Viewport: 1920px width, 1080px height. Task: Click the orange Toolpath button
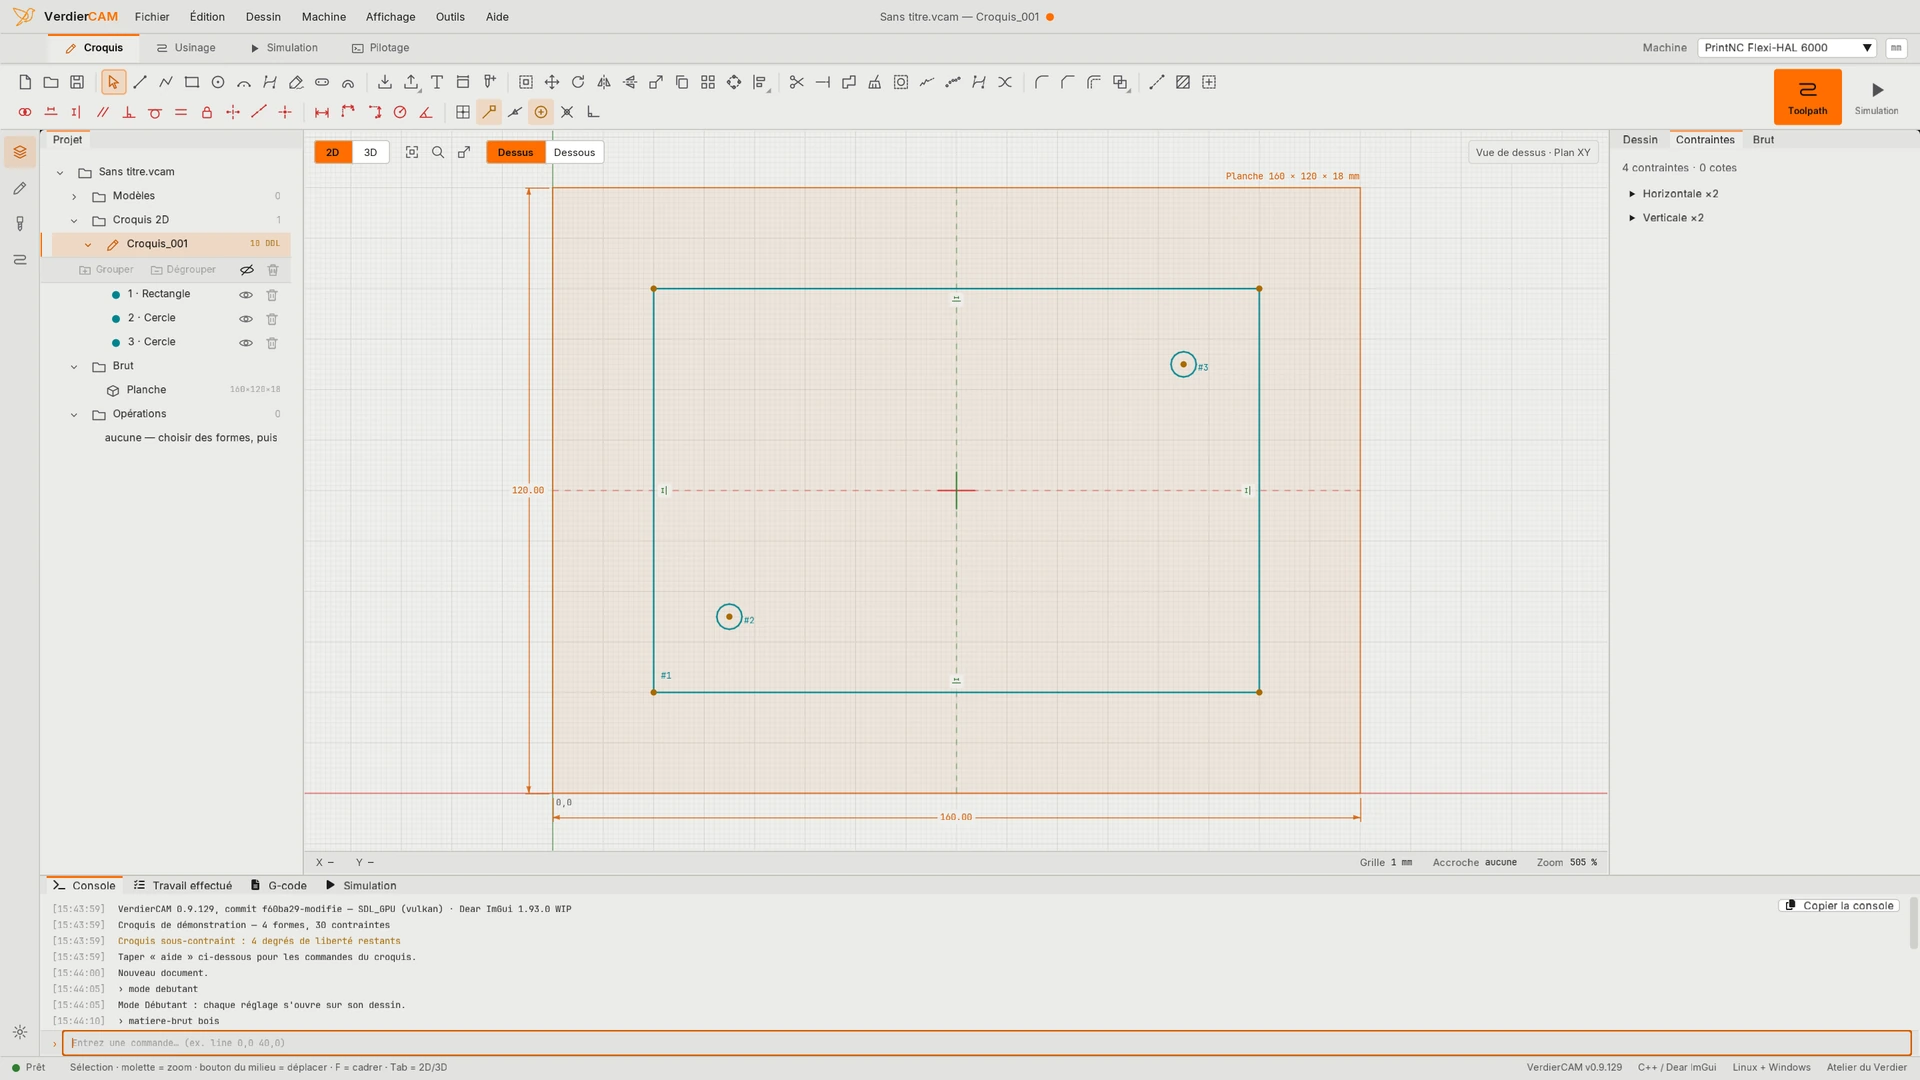pos(1807,97)
